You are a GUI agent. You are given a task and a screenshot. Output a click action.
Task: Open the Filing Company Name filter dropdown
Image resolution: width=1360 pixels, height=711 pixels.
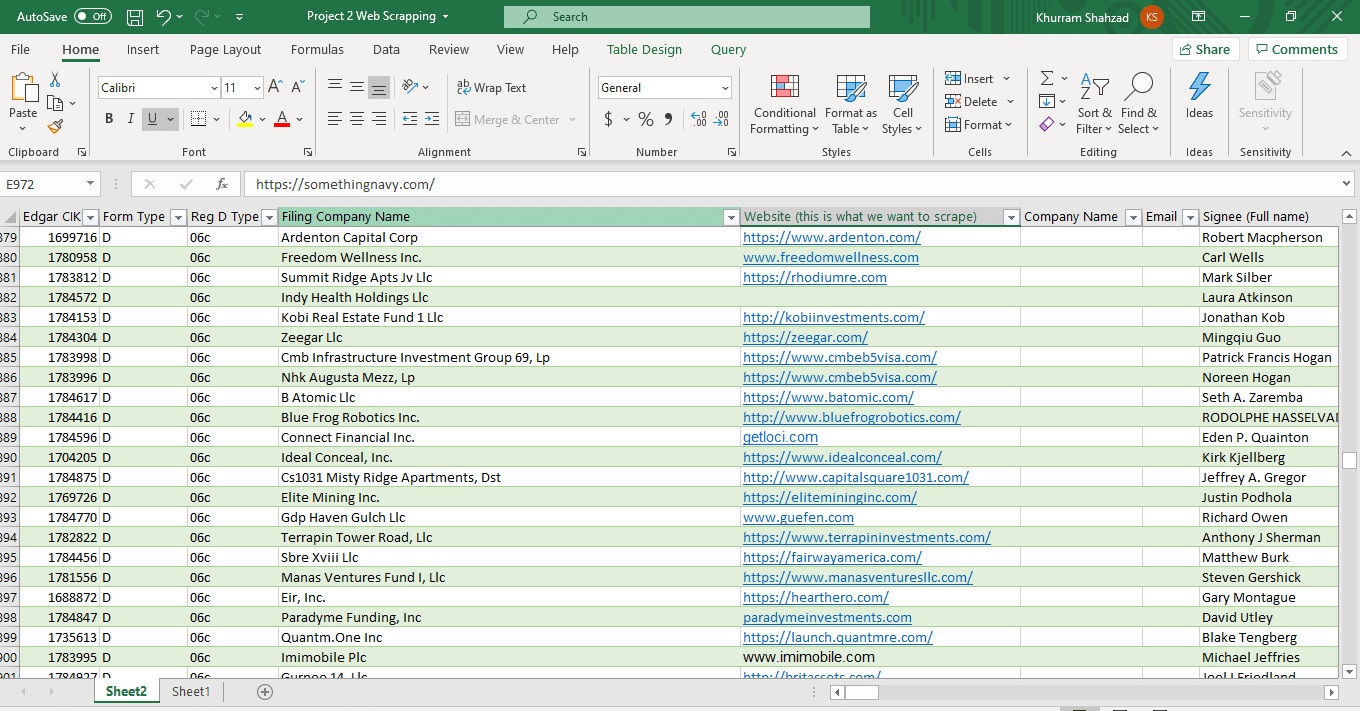[729, 217]
